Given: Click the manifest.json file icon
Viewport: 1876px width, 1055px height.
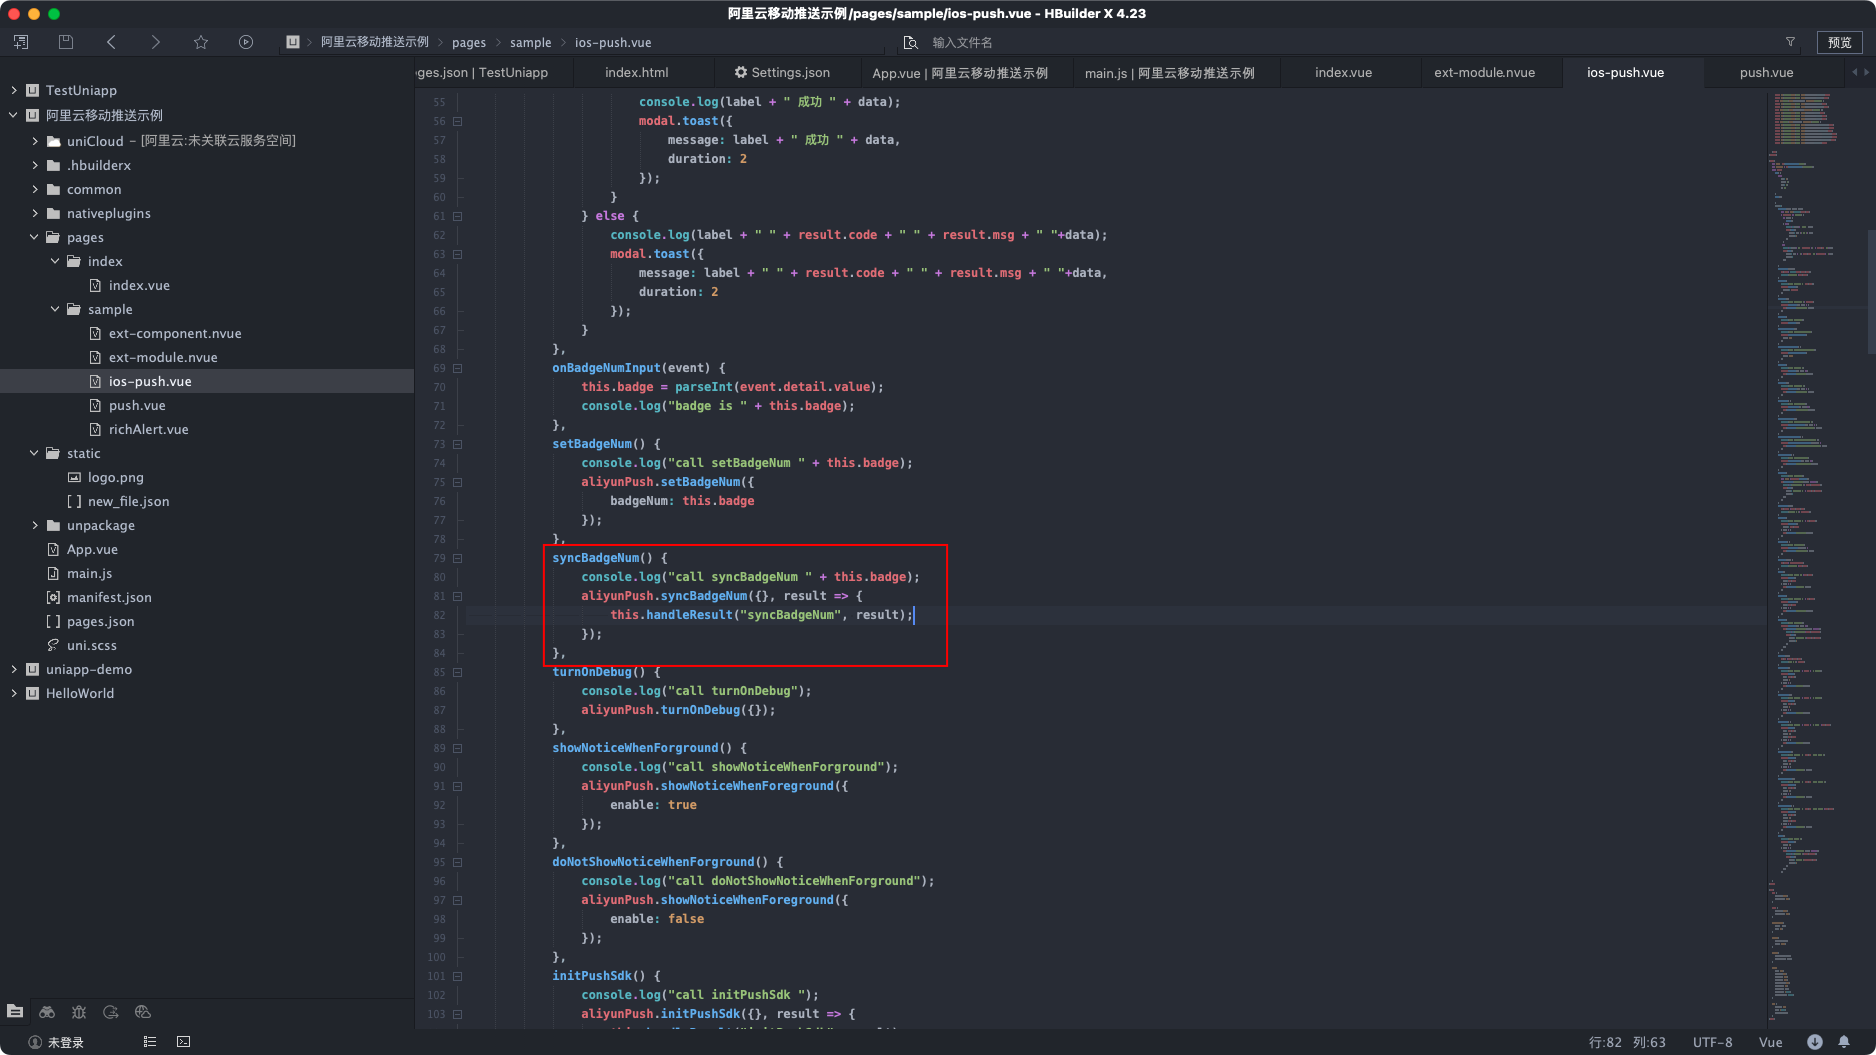Looking at the screenshot, I should 53,597.
